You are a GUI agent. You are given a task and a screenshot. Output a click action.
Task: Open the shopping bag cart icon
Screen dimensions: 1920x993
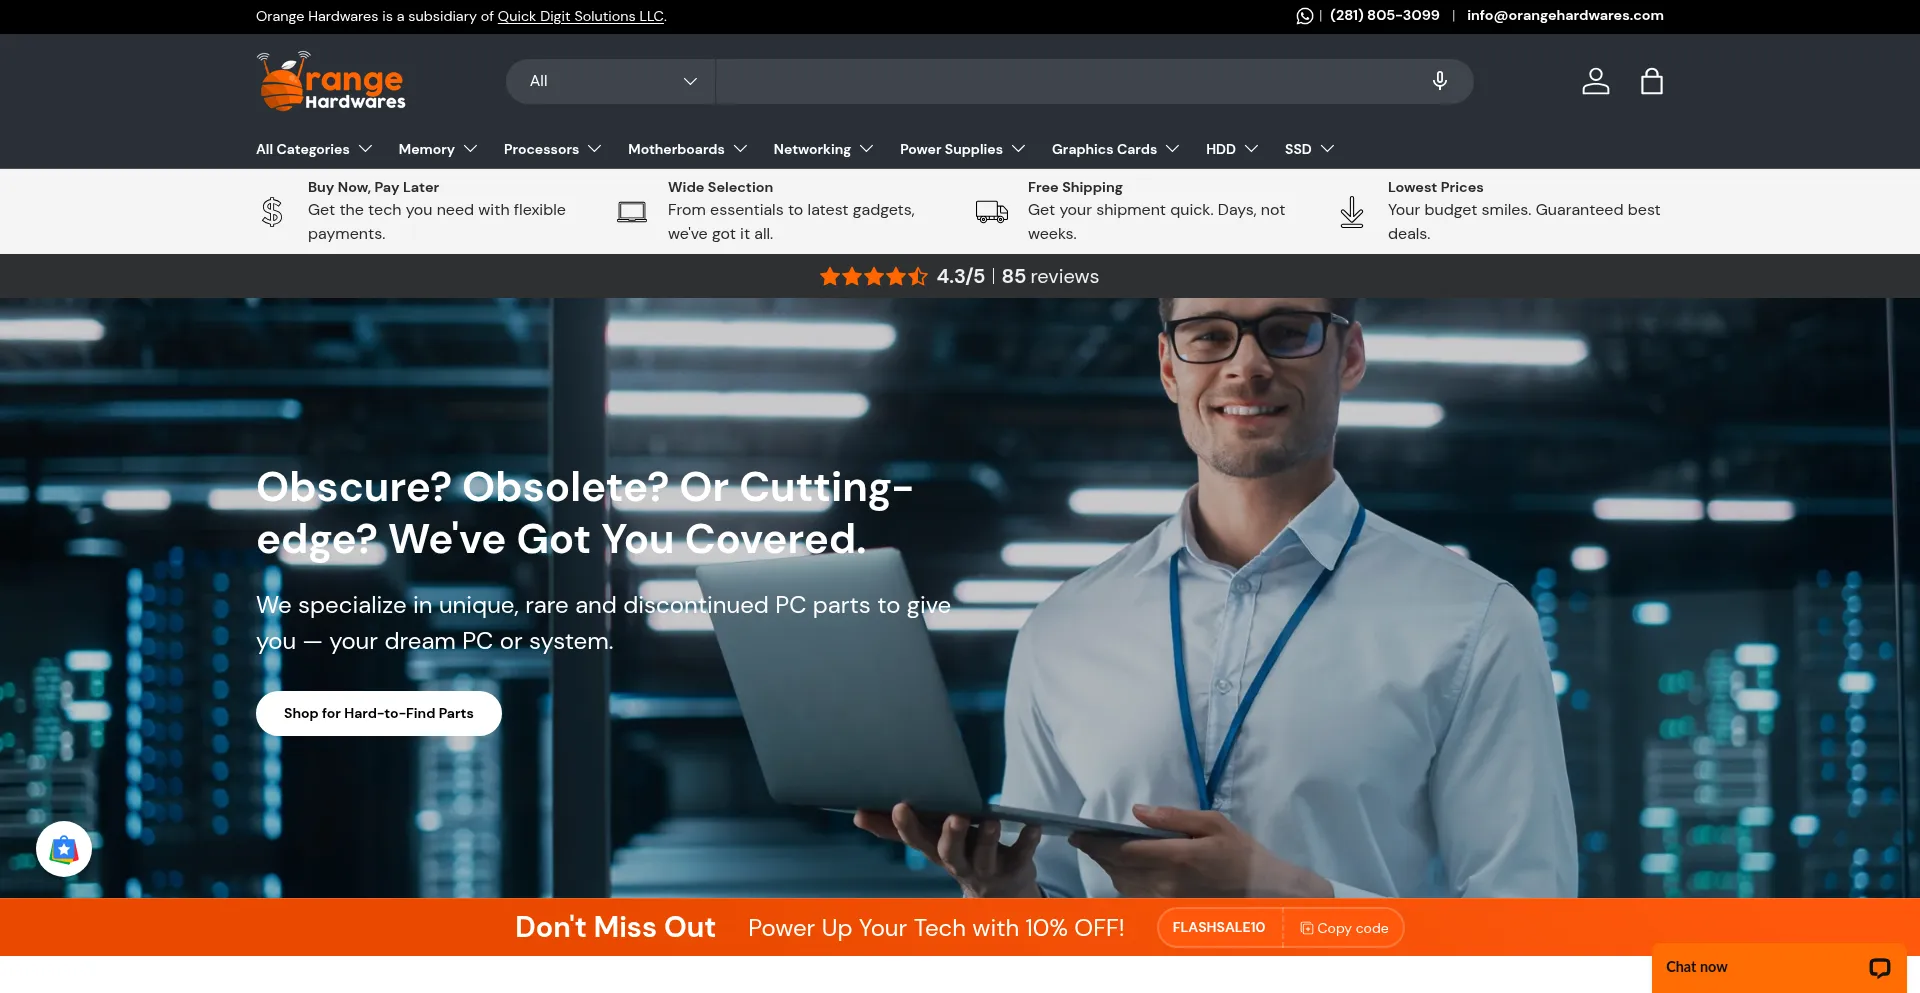click(x=1651, y=81)
